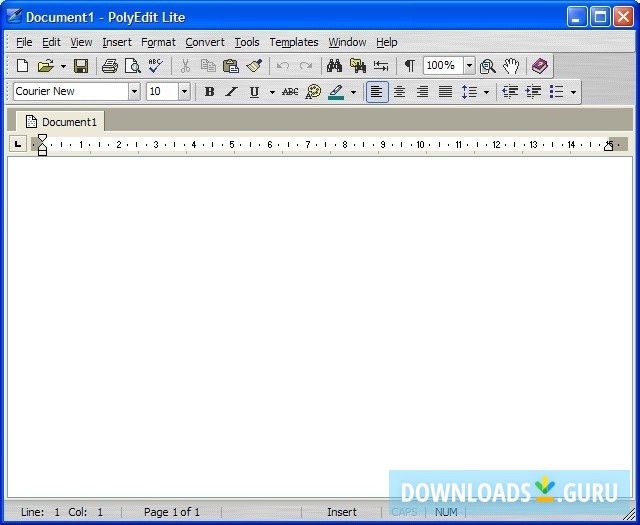Expand the bullet list style arrow
This screenshot has width=640, height=525.
573,92
